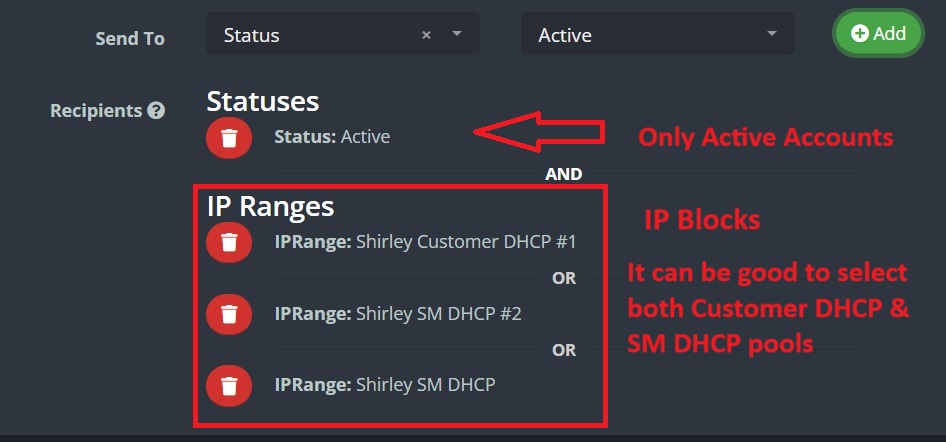Viewport: 946px width, 442px height.
Task: Click trash icon beside Shirley SM DHCP #2
Action: point(229,314)
